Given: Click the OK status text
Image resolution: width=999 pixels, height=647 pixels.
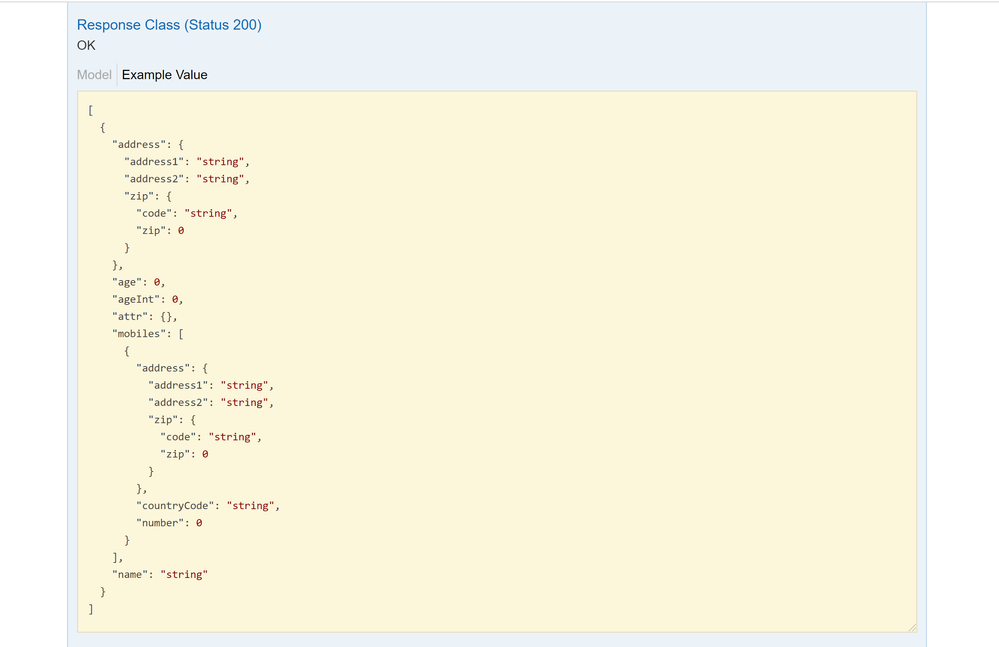Looking at the screenshot, I should [86, 45].
